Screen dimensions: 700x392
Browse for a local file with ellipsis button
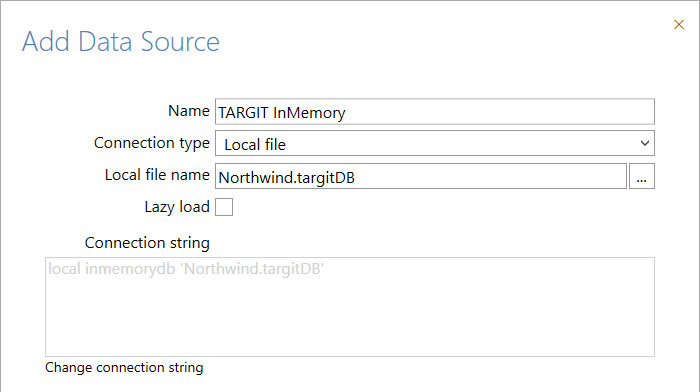click(642, 176)
